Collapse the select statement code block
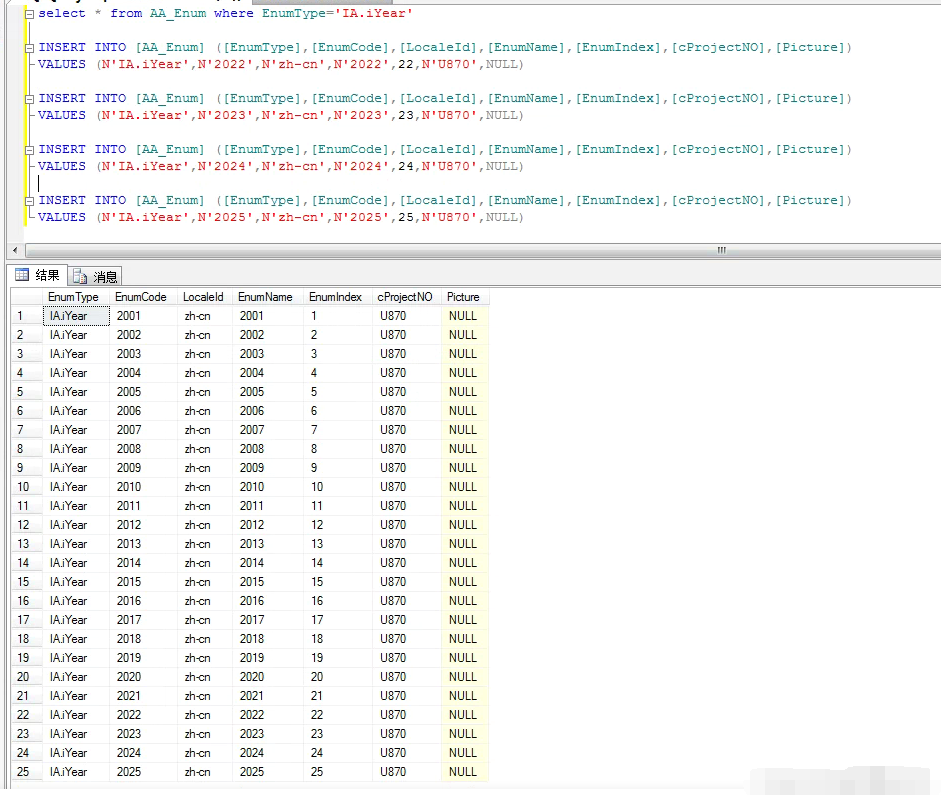 (x=29, y=14)
